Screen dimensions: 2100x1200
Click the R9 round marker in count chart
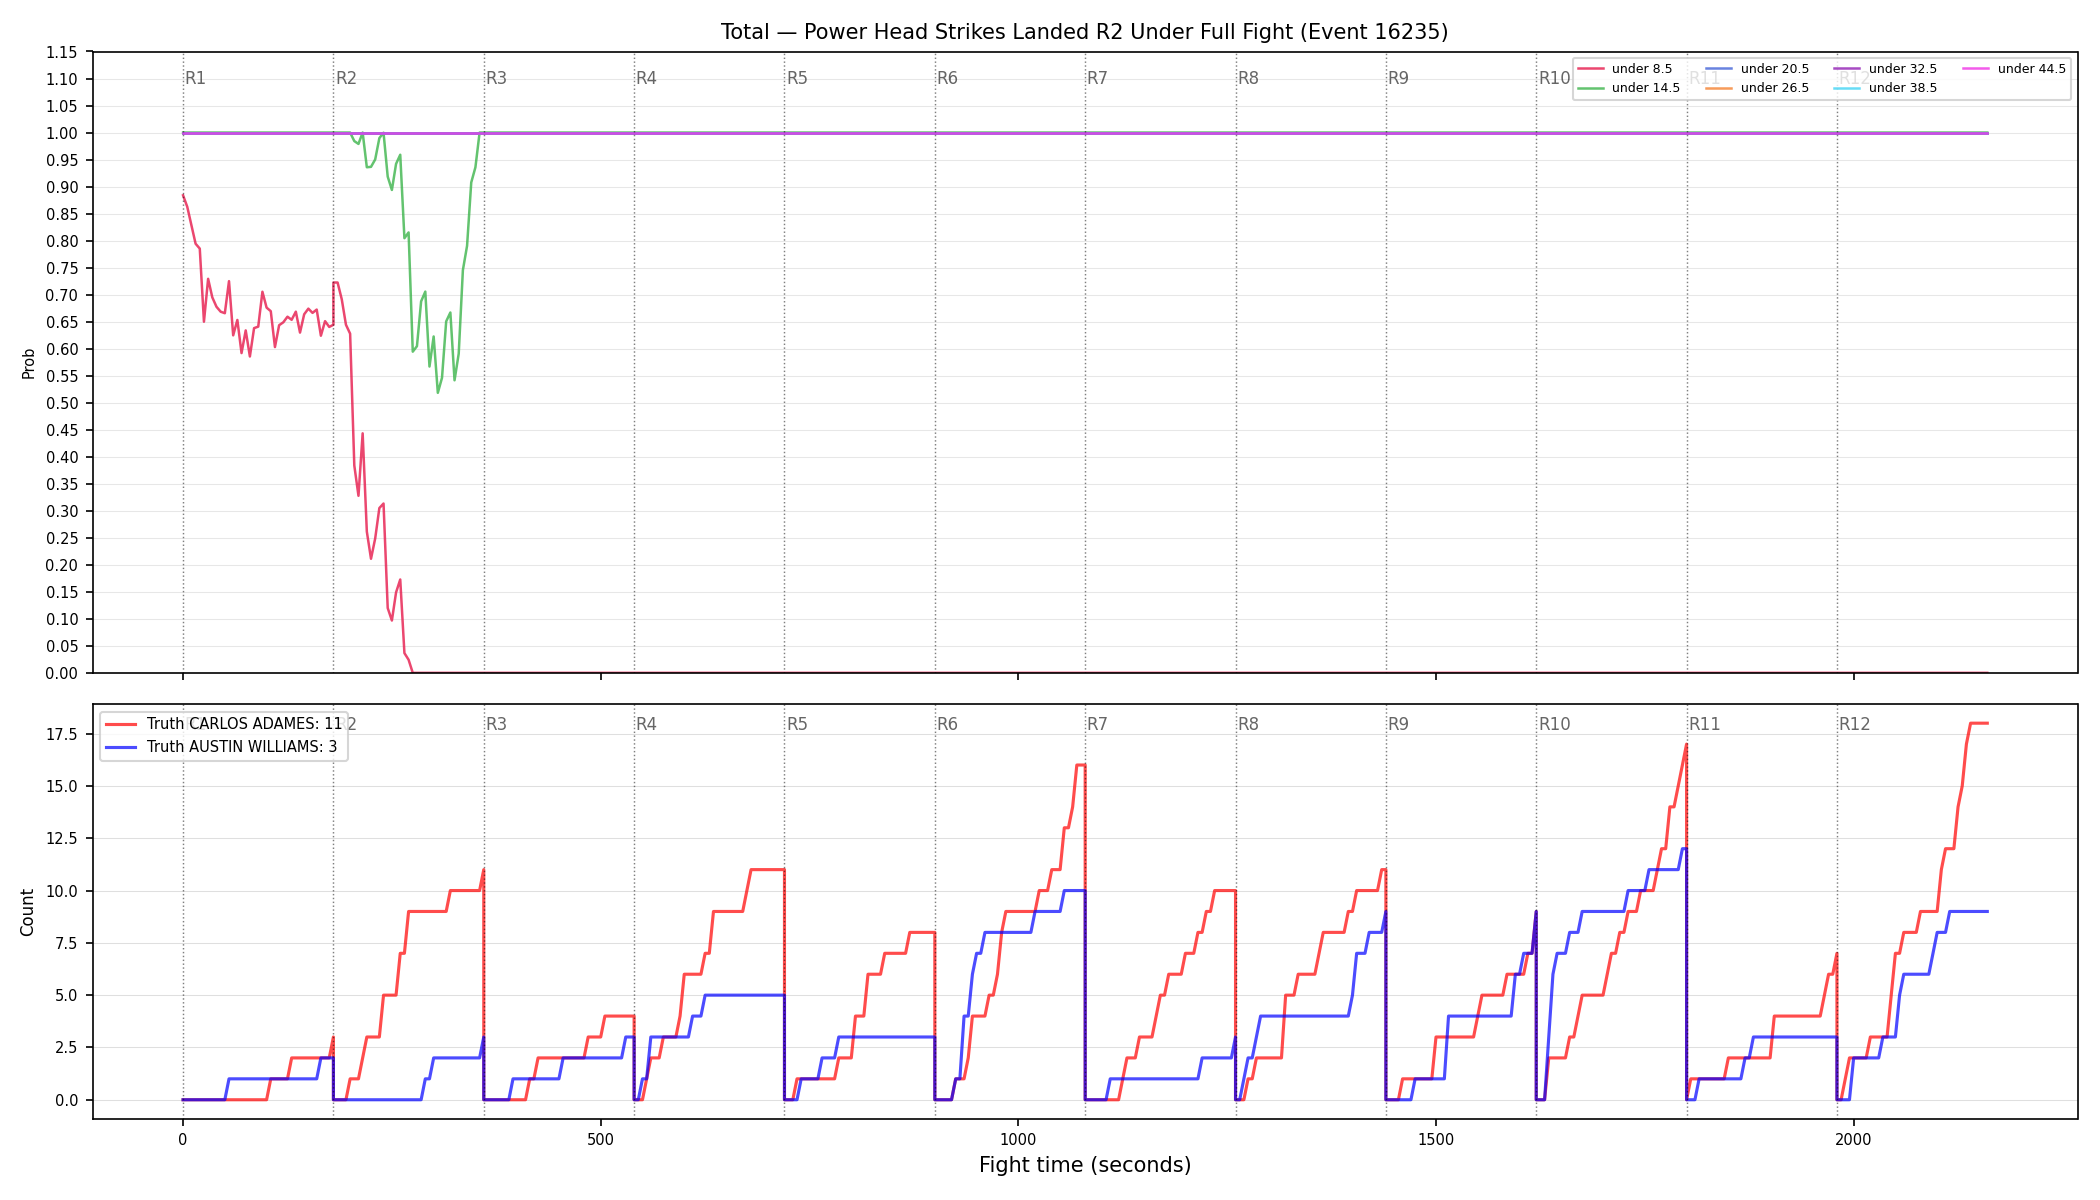click(1398, 724)
